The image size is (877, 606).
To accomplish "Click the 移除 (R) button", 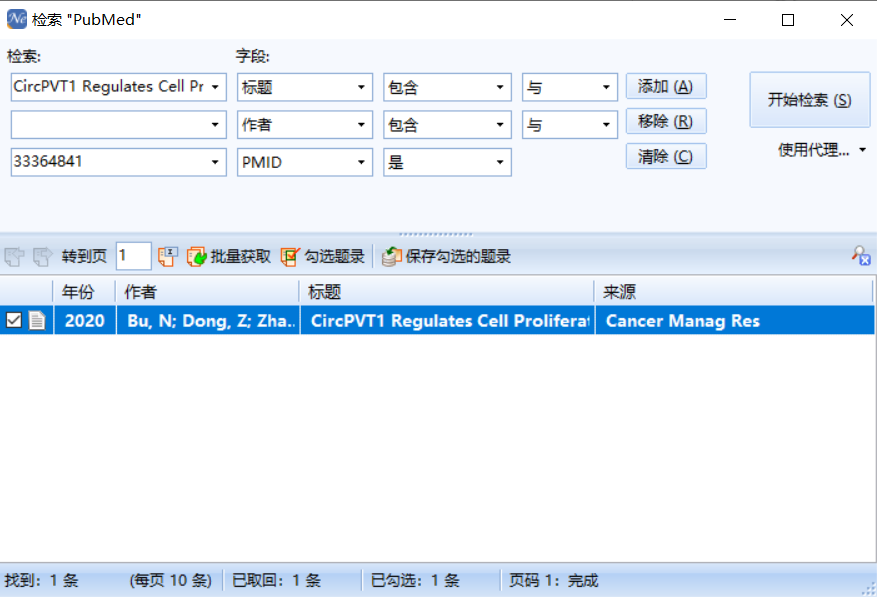I will click(666, 121).
